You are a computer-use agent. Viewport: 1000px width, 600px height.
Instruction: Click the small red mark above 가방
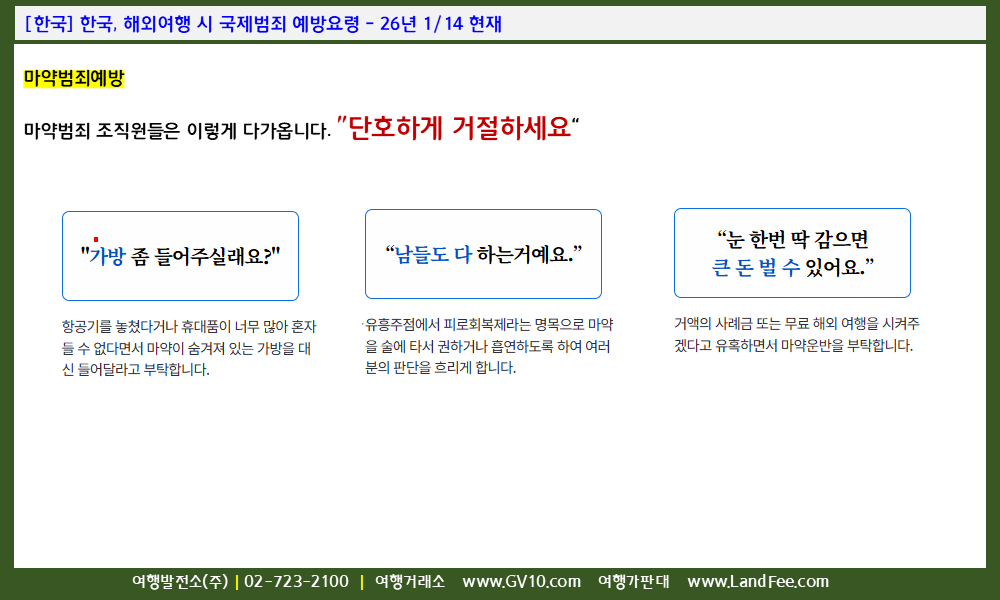(x=95, y=239)
